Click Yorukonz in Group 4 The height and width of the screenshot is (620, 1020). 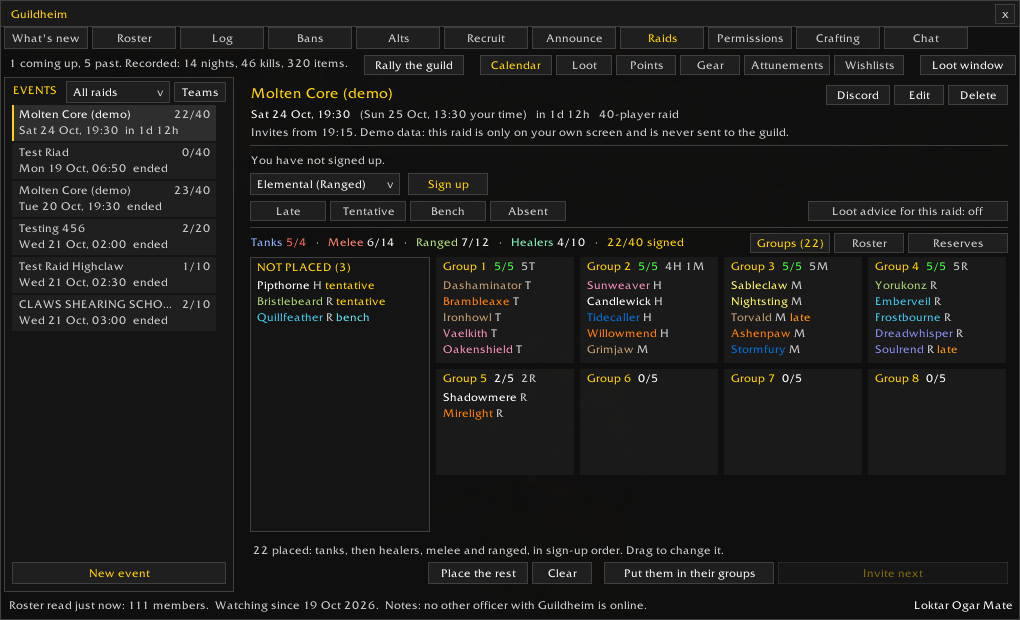906,286
